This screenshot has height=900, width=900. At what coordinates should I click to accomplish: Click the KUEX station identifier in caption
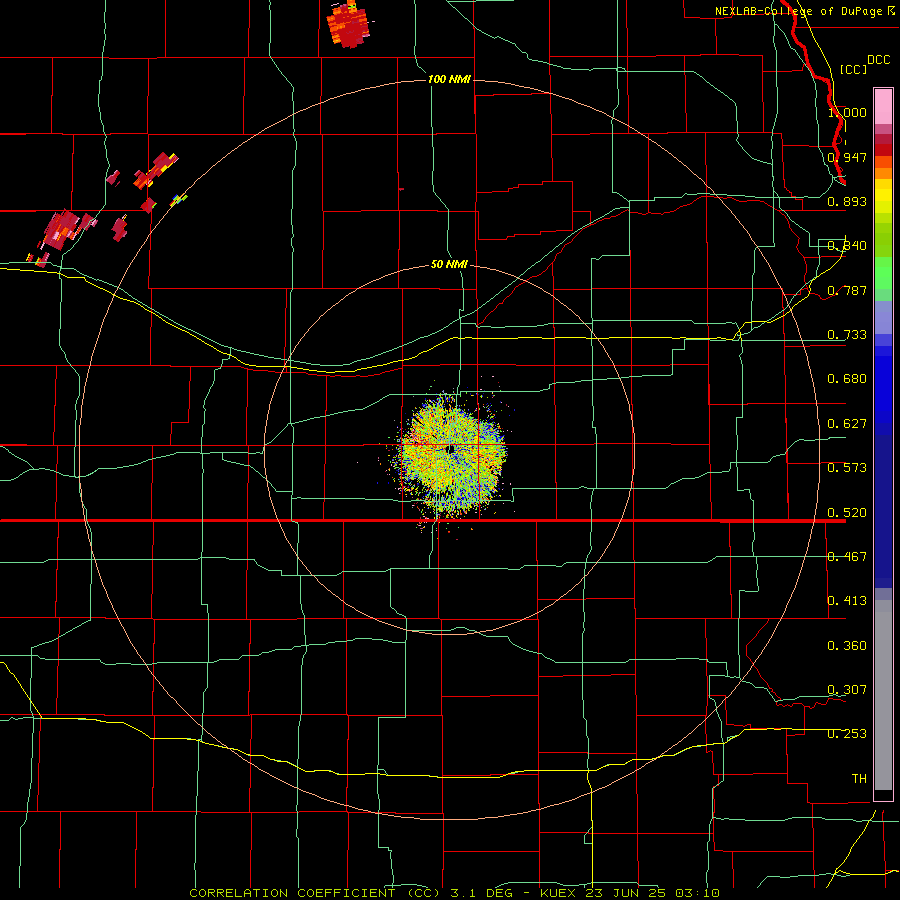coord(560,893)
